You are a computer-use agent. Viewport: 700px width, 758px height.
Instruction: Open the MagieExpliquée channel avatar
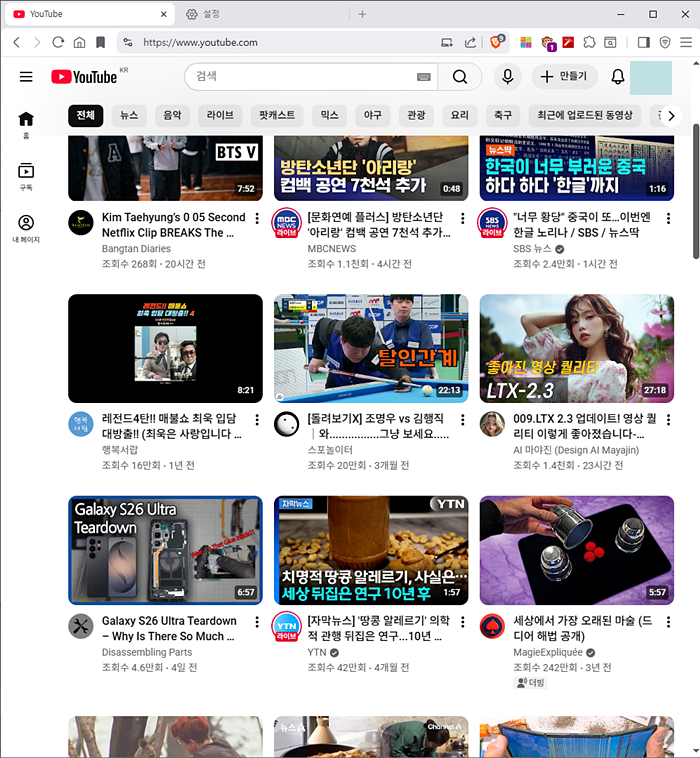tap(492, 627)
